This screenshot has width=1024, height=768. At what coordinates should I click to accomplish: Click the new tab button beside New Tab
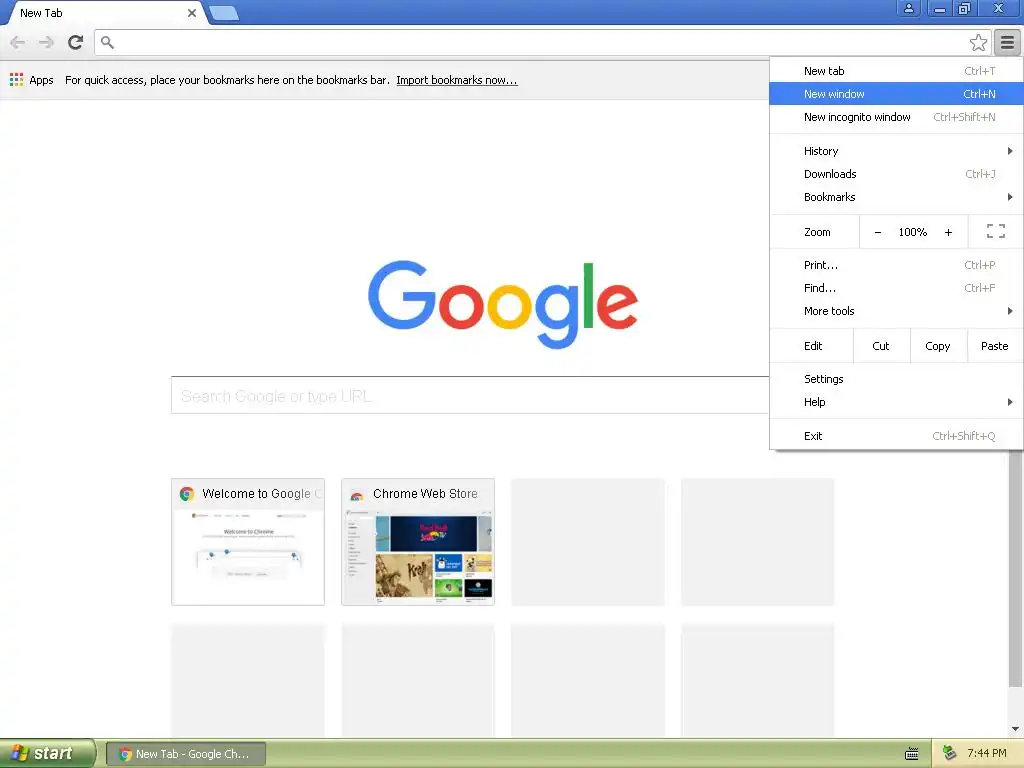pos(224,13)
